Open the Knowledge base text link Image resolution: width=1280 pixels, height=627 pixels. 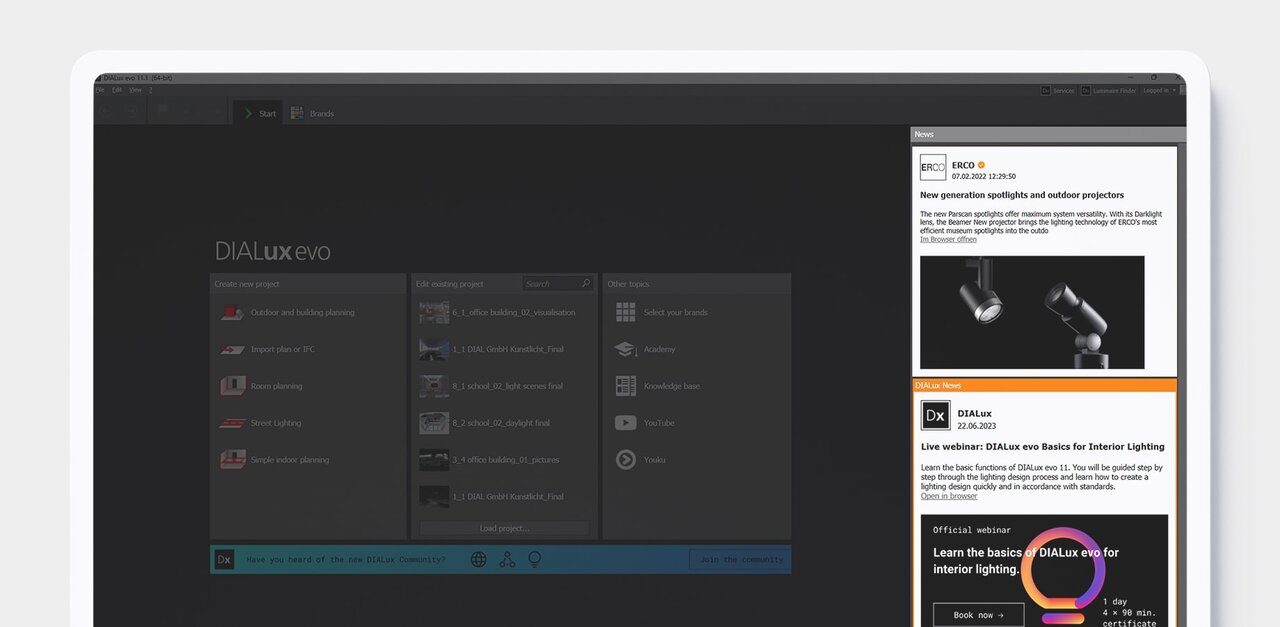pos(672,386)
